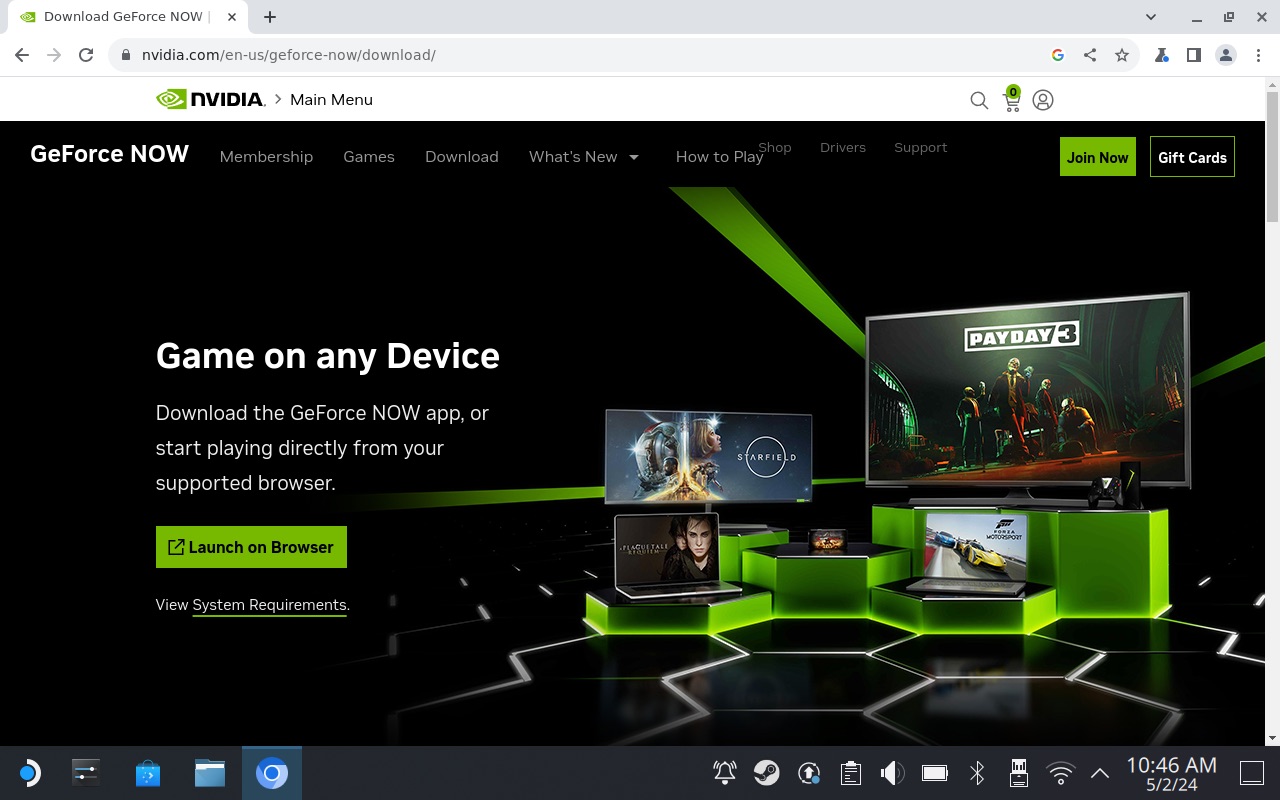View site lock information icon
This screenshot has height=800, width=1280.
click(x=126, y=55)
